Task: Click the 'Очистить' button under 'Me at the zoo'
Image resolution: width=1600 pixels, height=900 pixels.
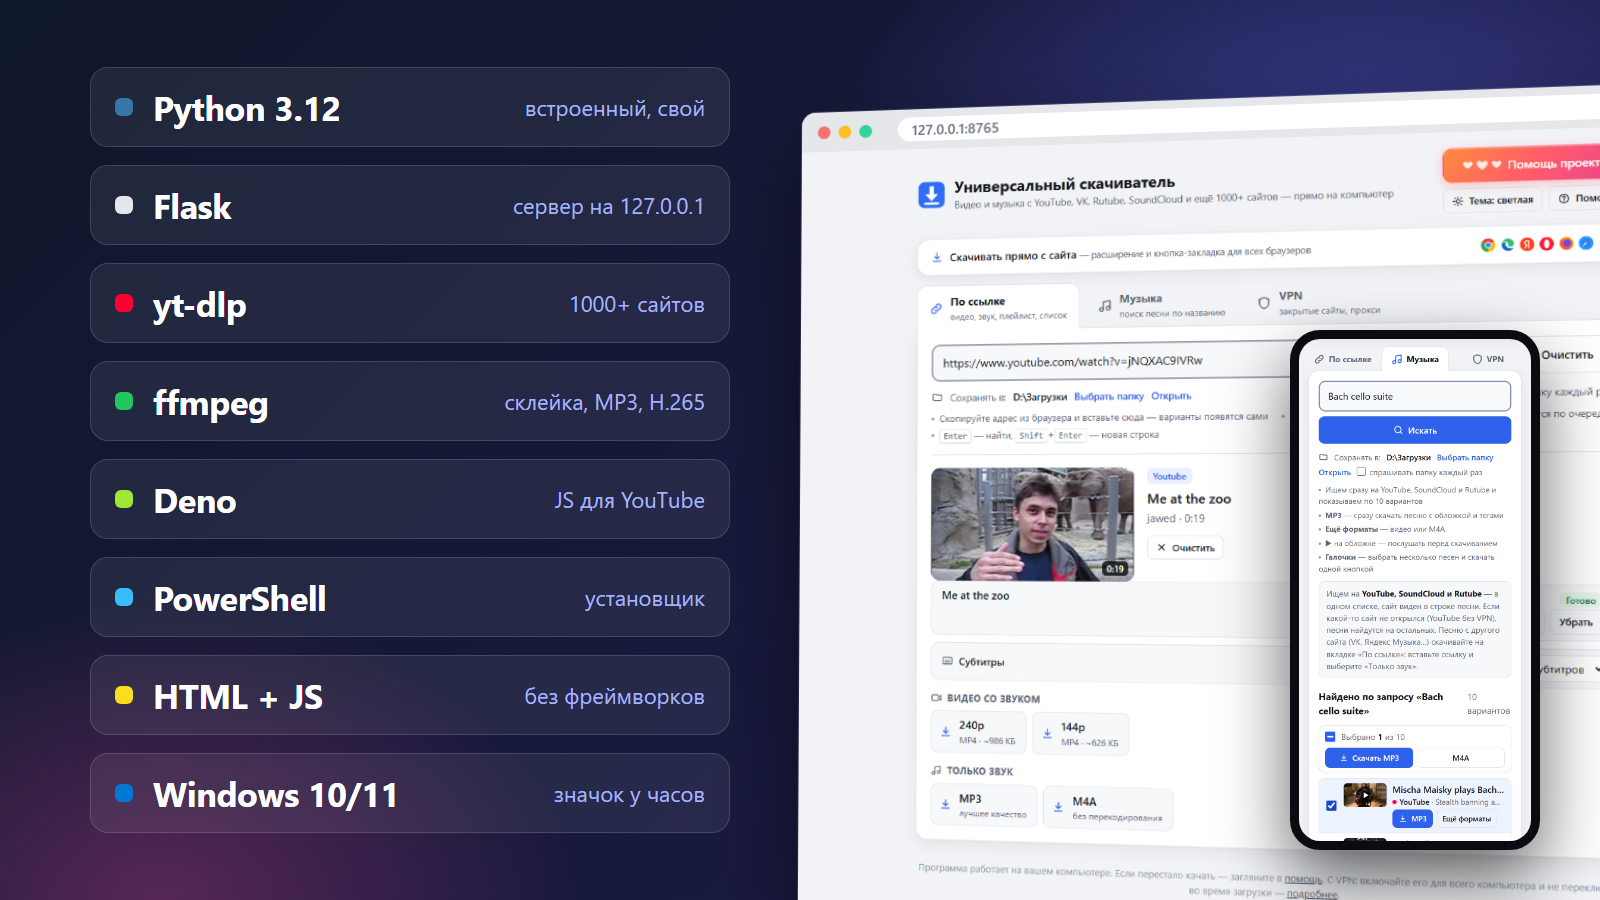Action: click(1185, 548)
